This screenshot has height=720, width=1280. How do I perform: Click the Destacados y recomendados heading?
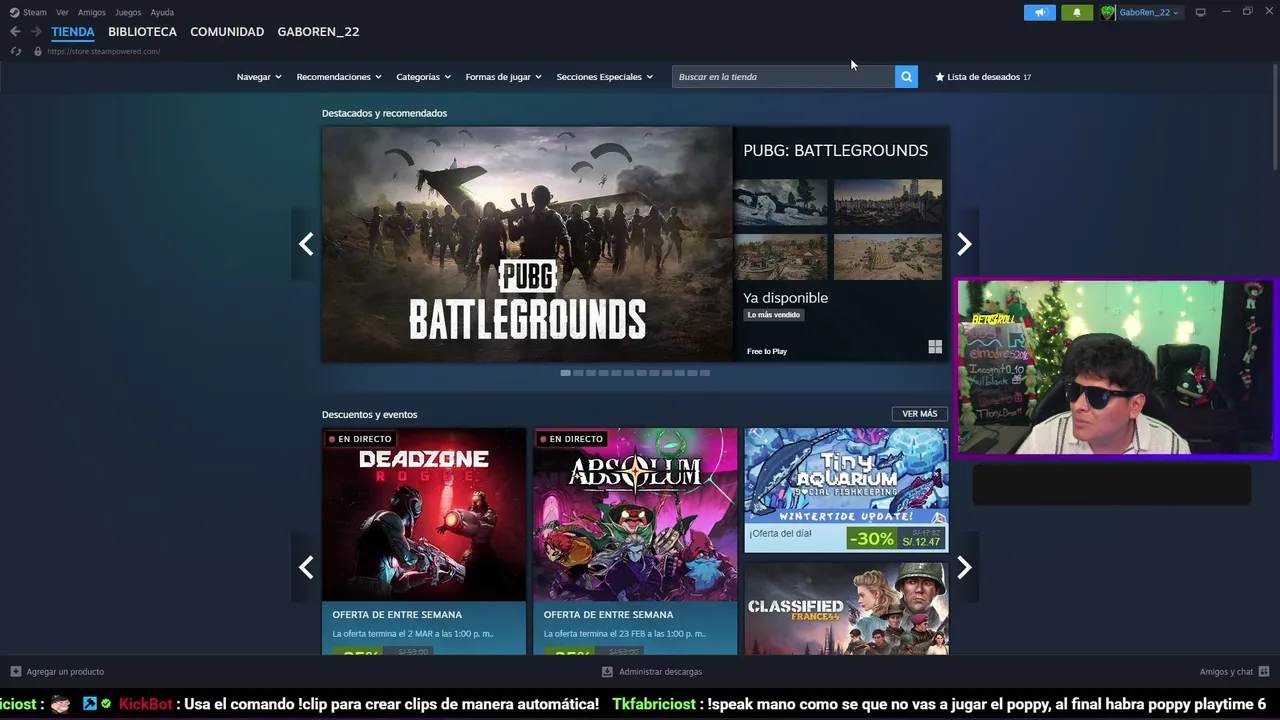[x=384, y=113]
